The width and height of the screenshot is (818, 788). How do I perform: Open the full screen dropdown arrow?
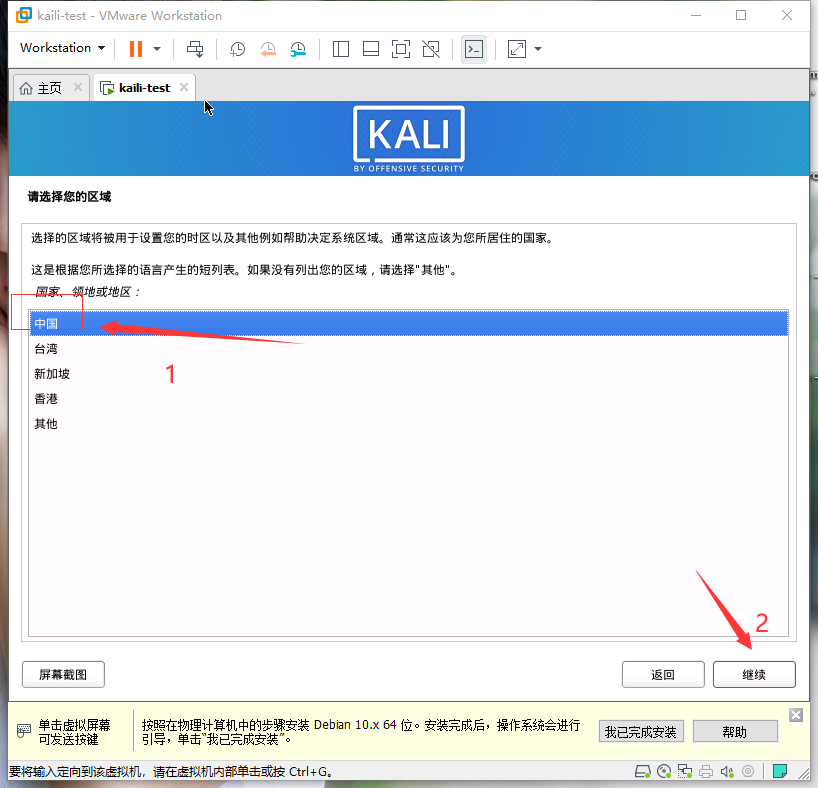point(537,49)
